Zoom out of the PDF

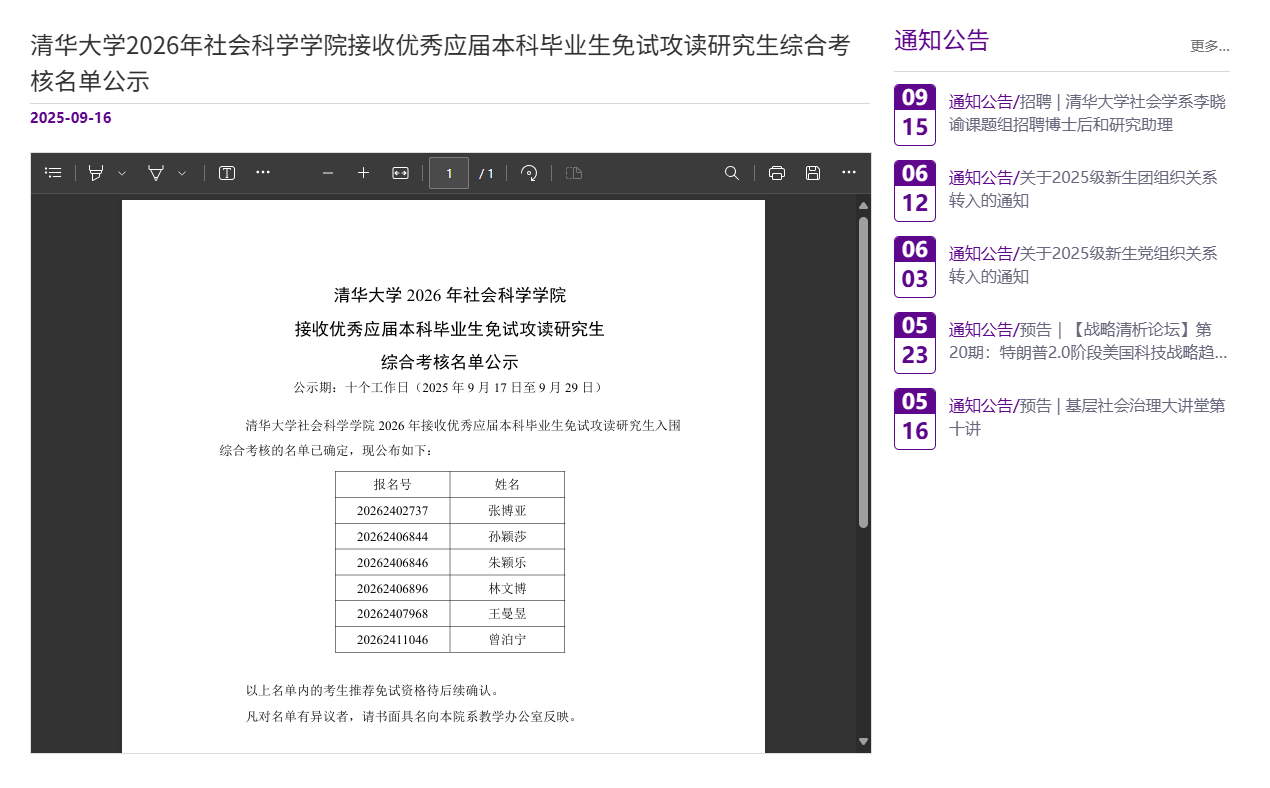[328, 173]
